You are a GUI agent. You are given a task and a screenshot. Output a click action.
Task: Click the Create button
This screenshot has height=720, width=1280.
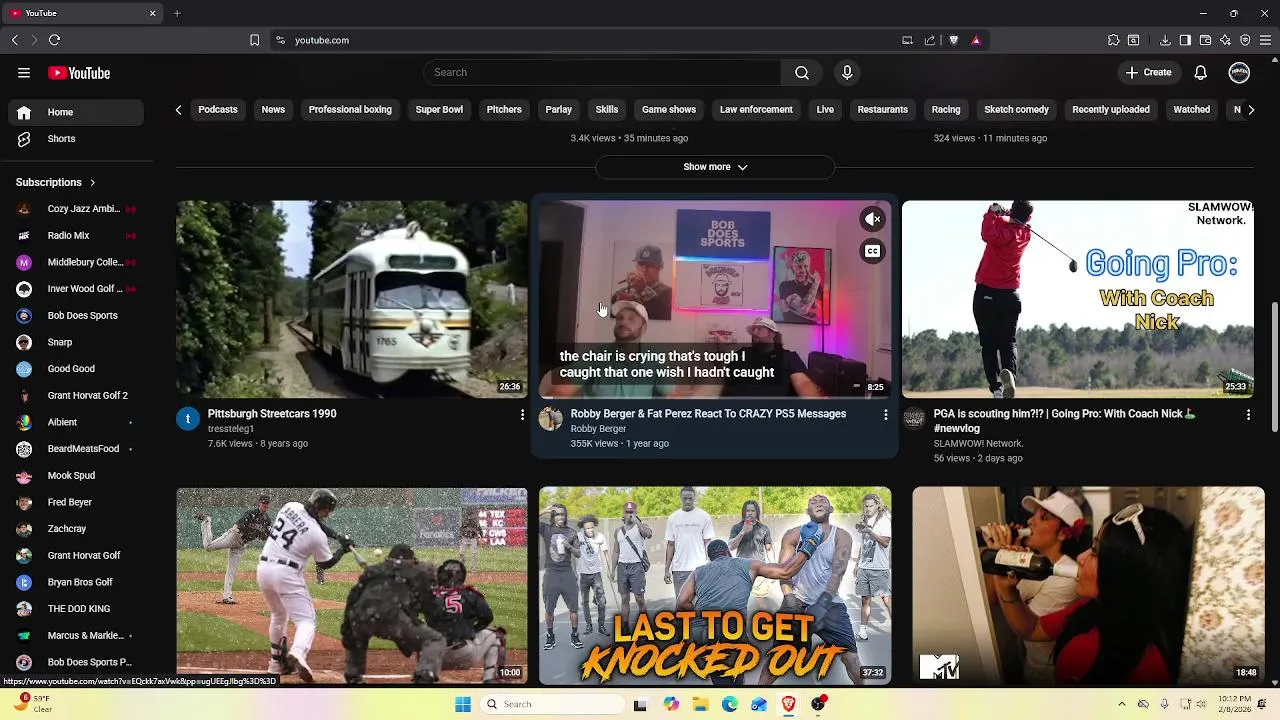1148,72
